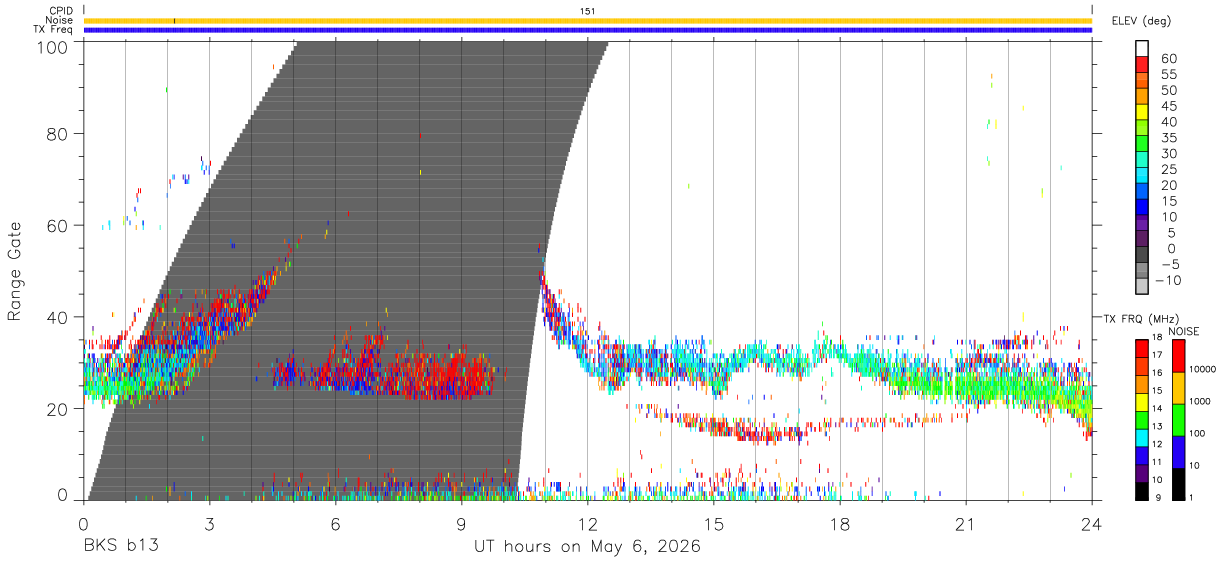Click the yellow Noise strip above the plot
This screenshot has height=567, width=1228.
pos(587,20)
